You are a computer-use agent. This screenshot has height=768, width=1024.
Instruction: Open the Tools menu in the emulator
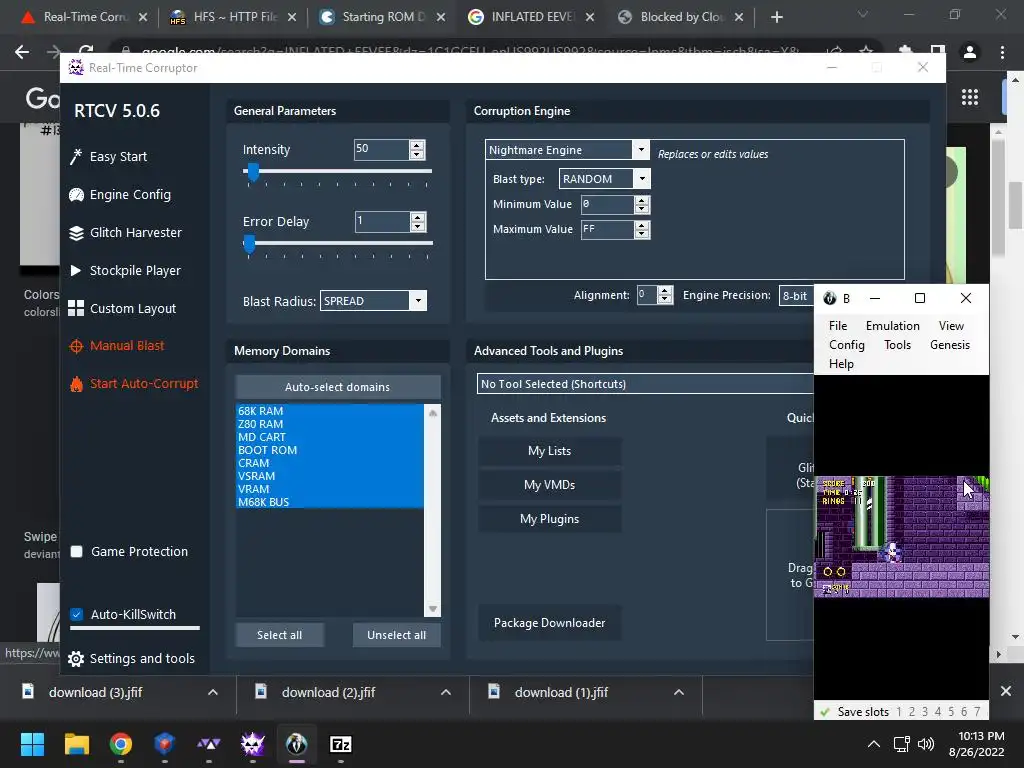[x=897, y=345]
